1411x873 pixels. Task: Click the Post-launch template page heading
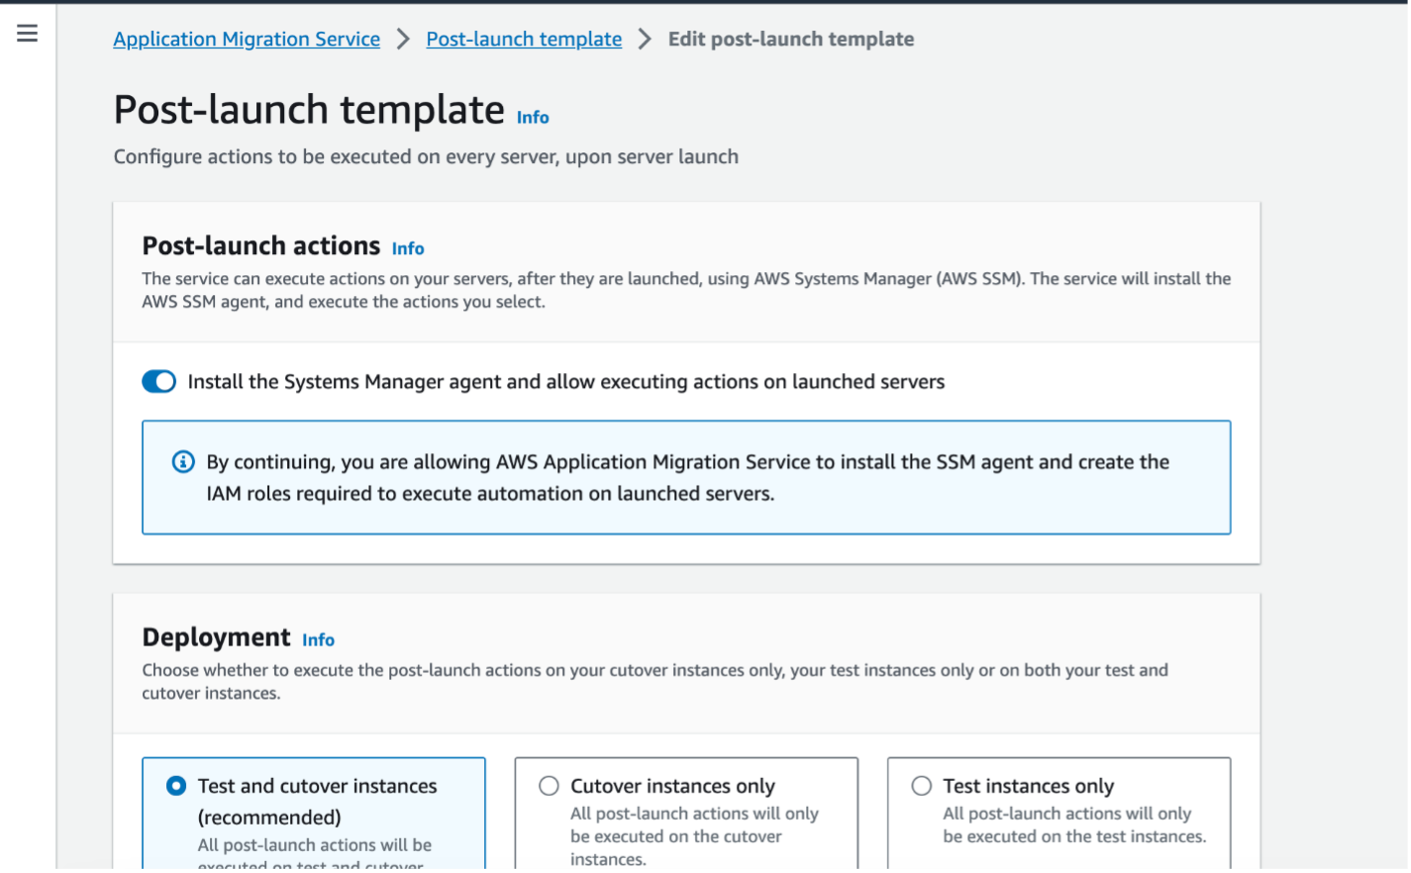(309, 110)
